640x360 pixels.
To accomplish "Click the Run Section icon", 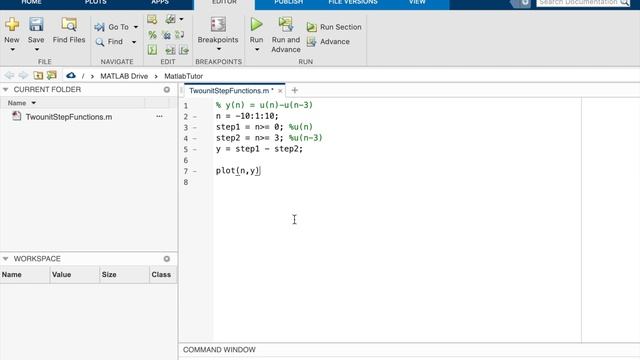I will click(311, 27).
